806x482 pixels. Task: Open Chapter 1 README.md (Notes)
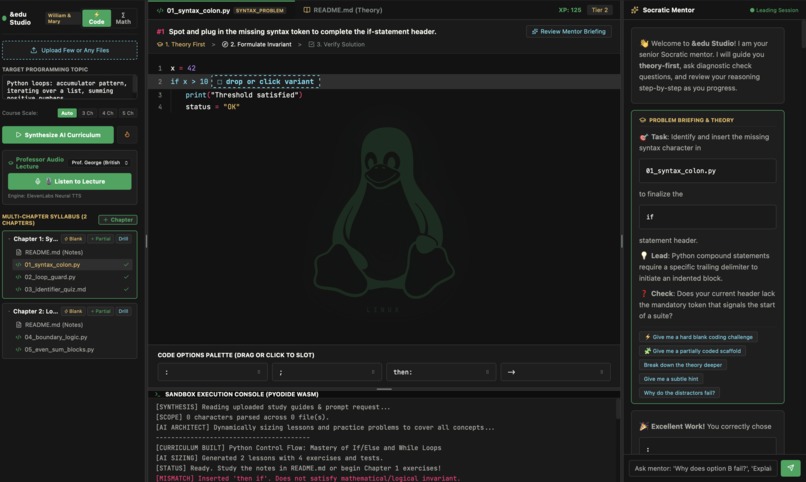[x=53, y=252]
